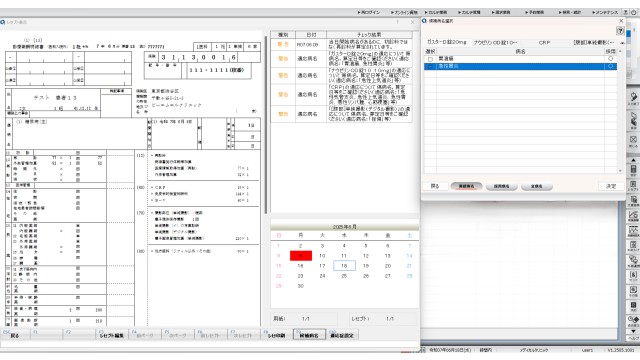Click the clock-diamond icon at sidebar bottom
This screenshot has height=360, width=640.
(633, 321)
